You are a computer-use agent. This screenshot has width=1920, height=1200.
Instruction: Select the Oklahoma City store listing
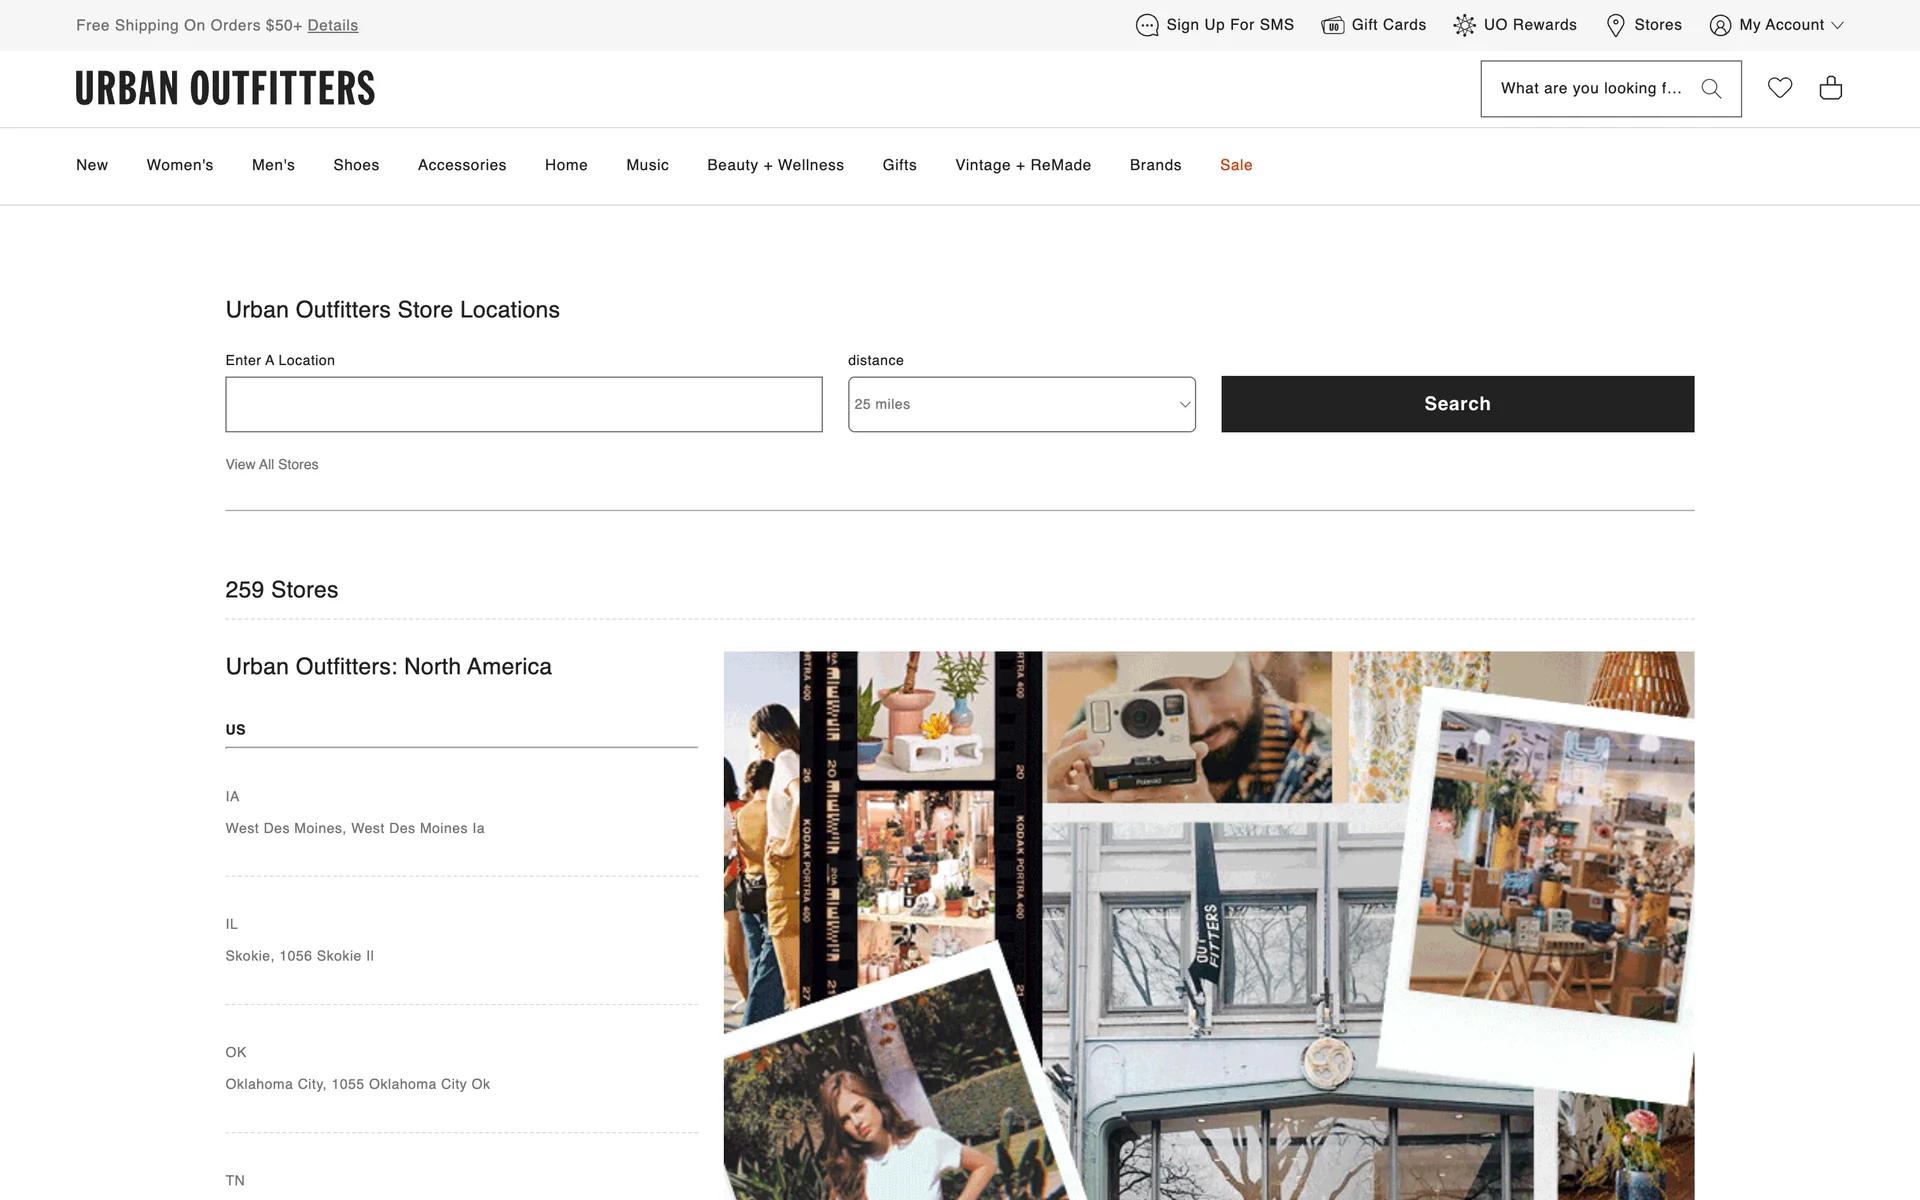tap(357, 1084)
